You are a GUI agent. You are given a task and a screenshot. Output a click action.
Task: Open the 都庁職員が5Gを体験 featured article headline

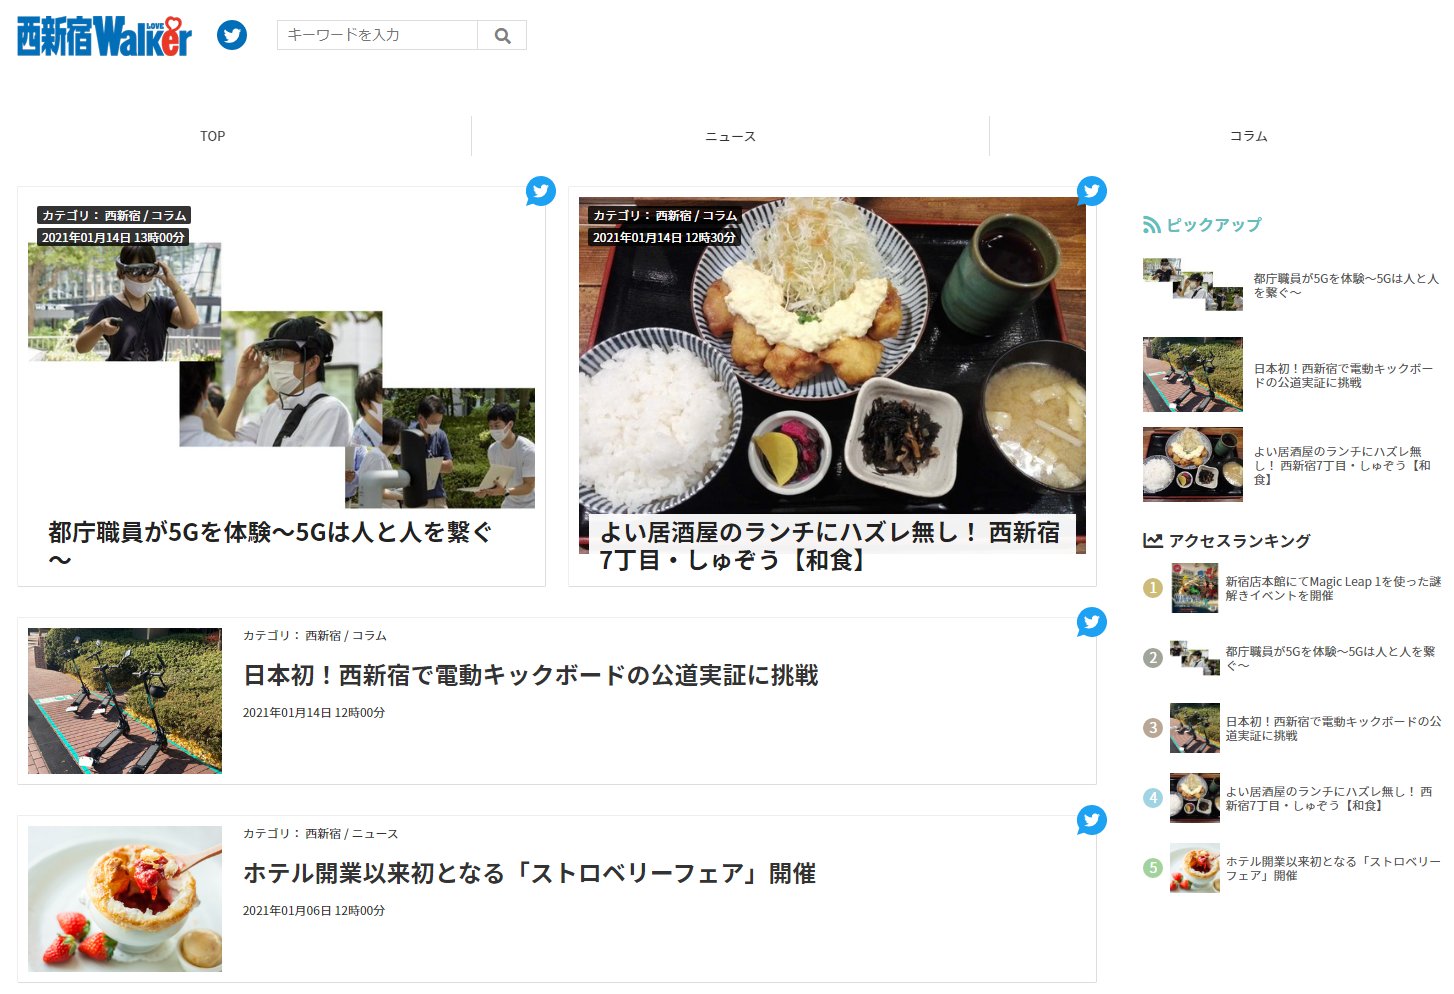(270, 533)
